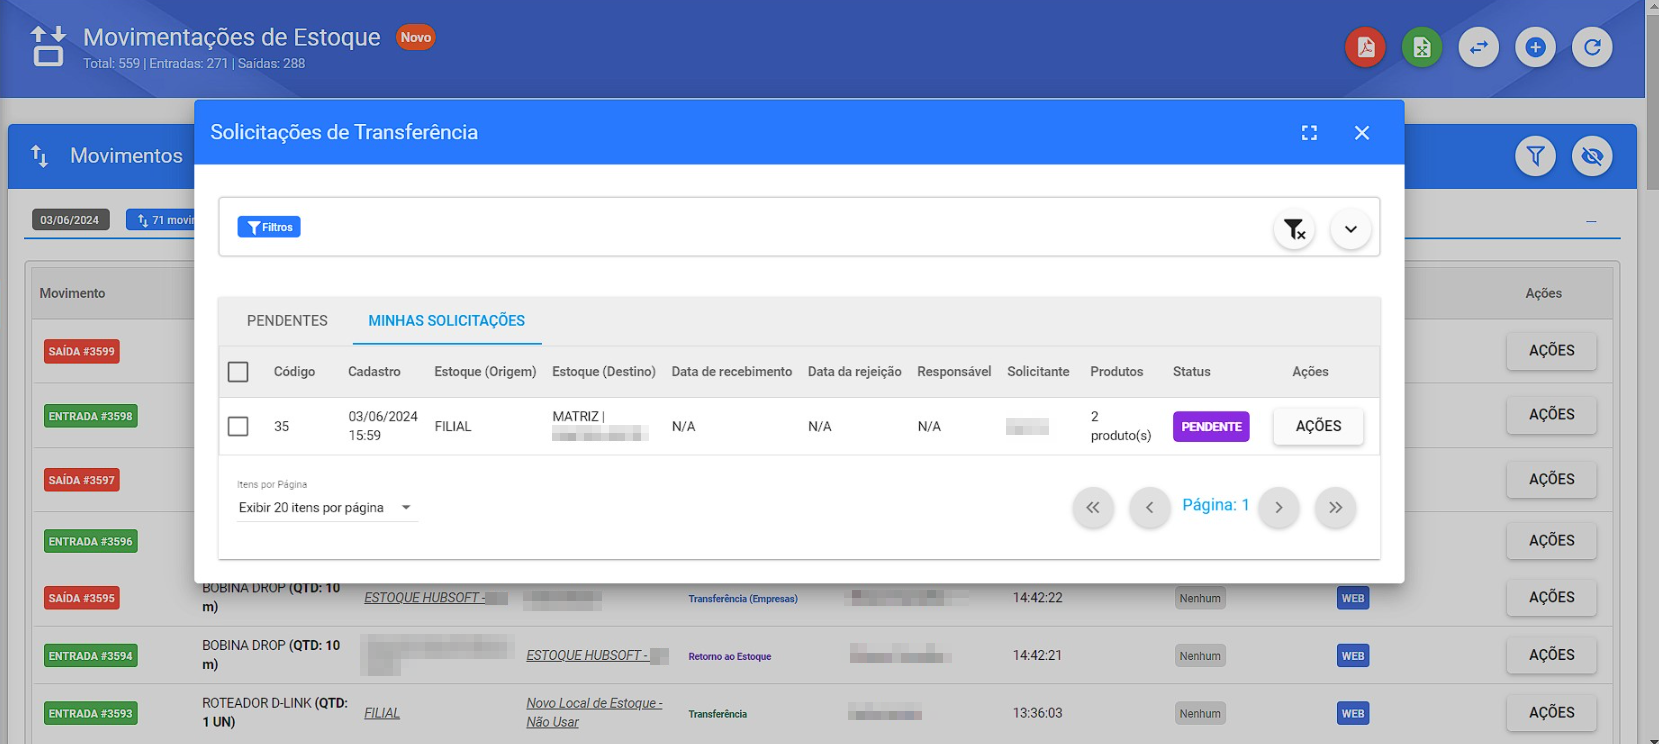1659x744 pixels.
Task: Click Nenhum badge in row #3594
Action: tap(1200, 656)
